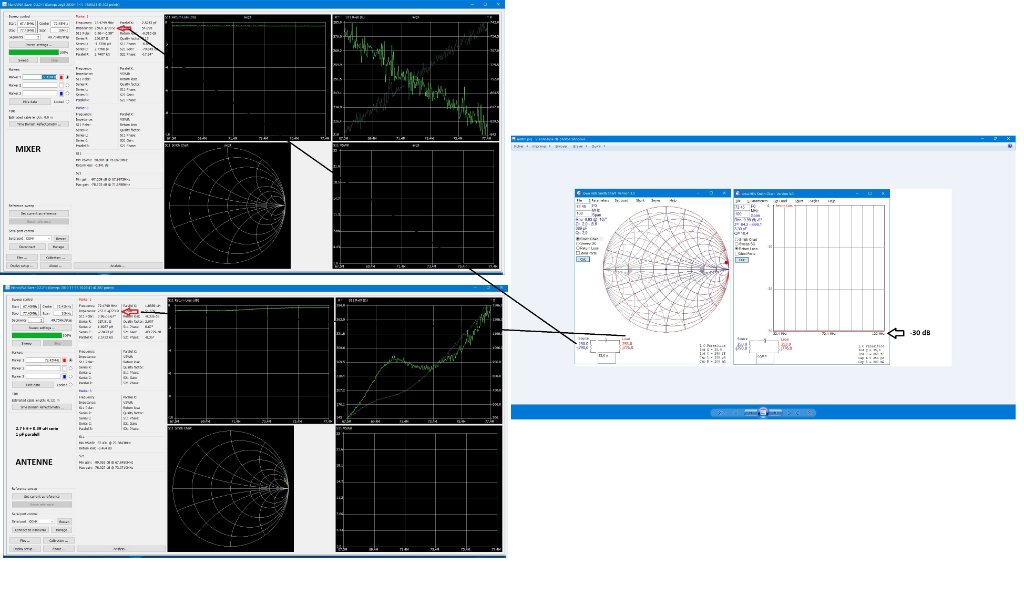Select Marker 2 radio button in MIXER window
Viewport: 1024px width, 595px height.
[67, 86]
